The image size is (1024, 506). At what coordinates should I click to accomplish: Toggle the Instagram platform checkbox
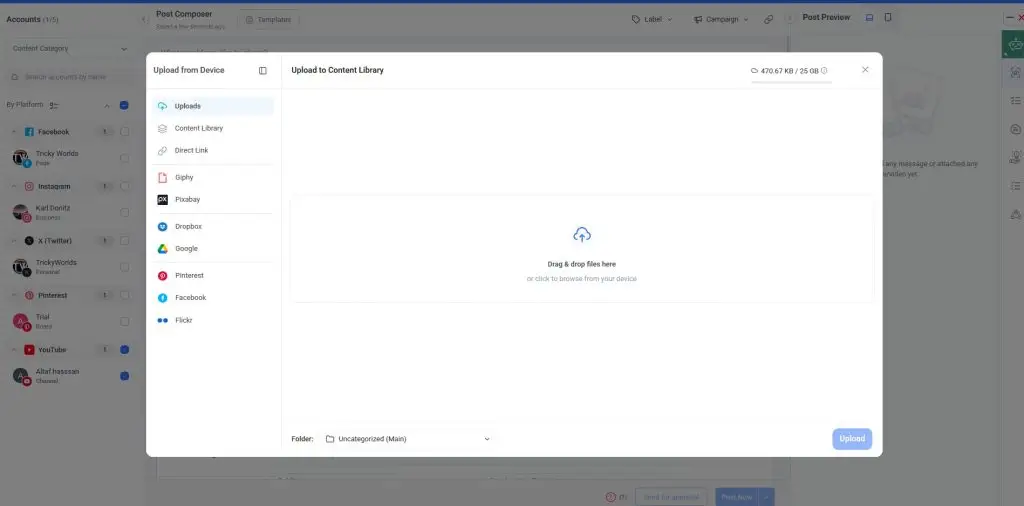[x=124, y=187]
